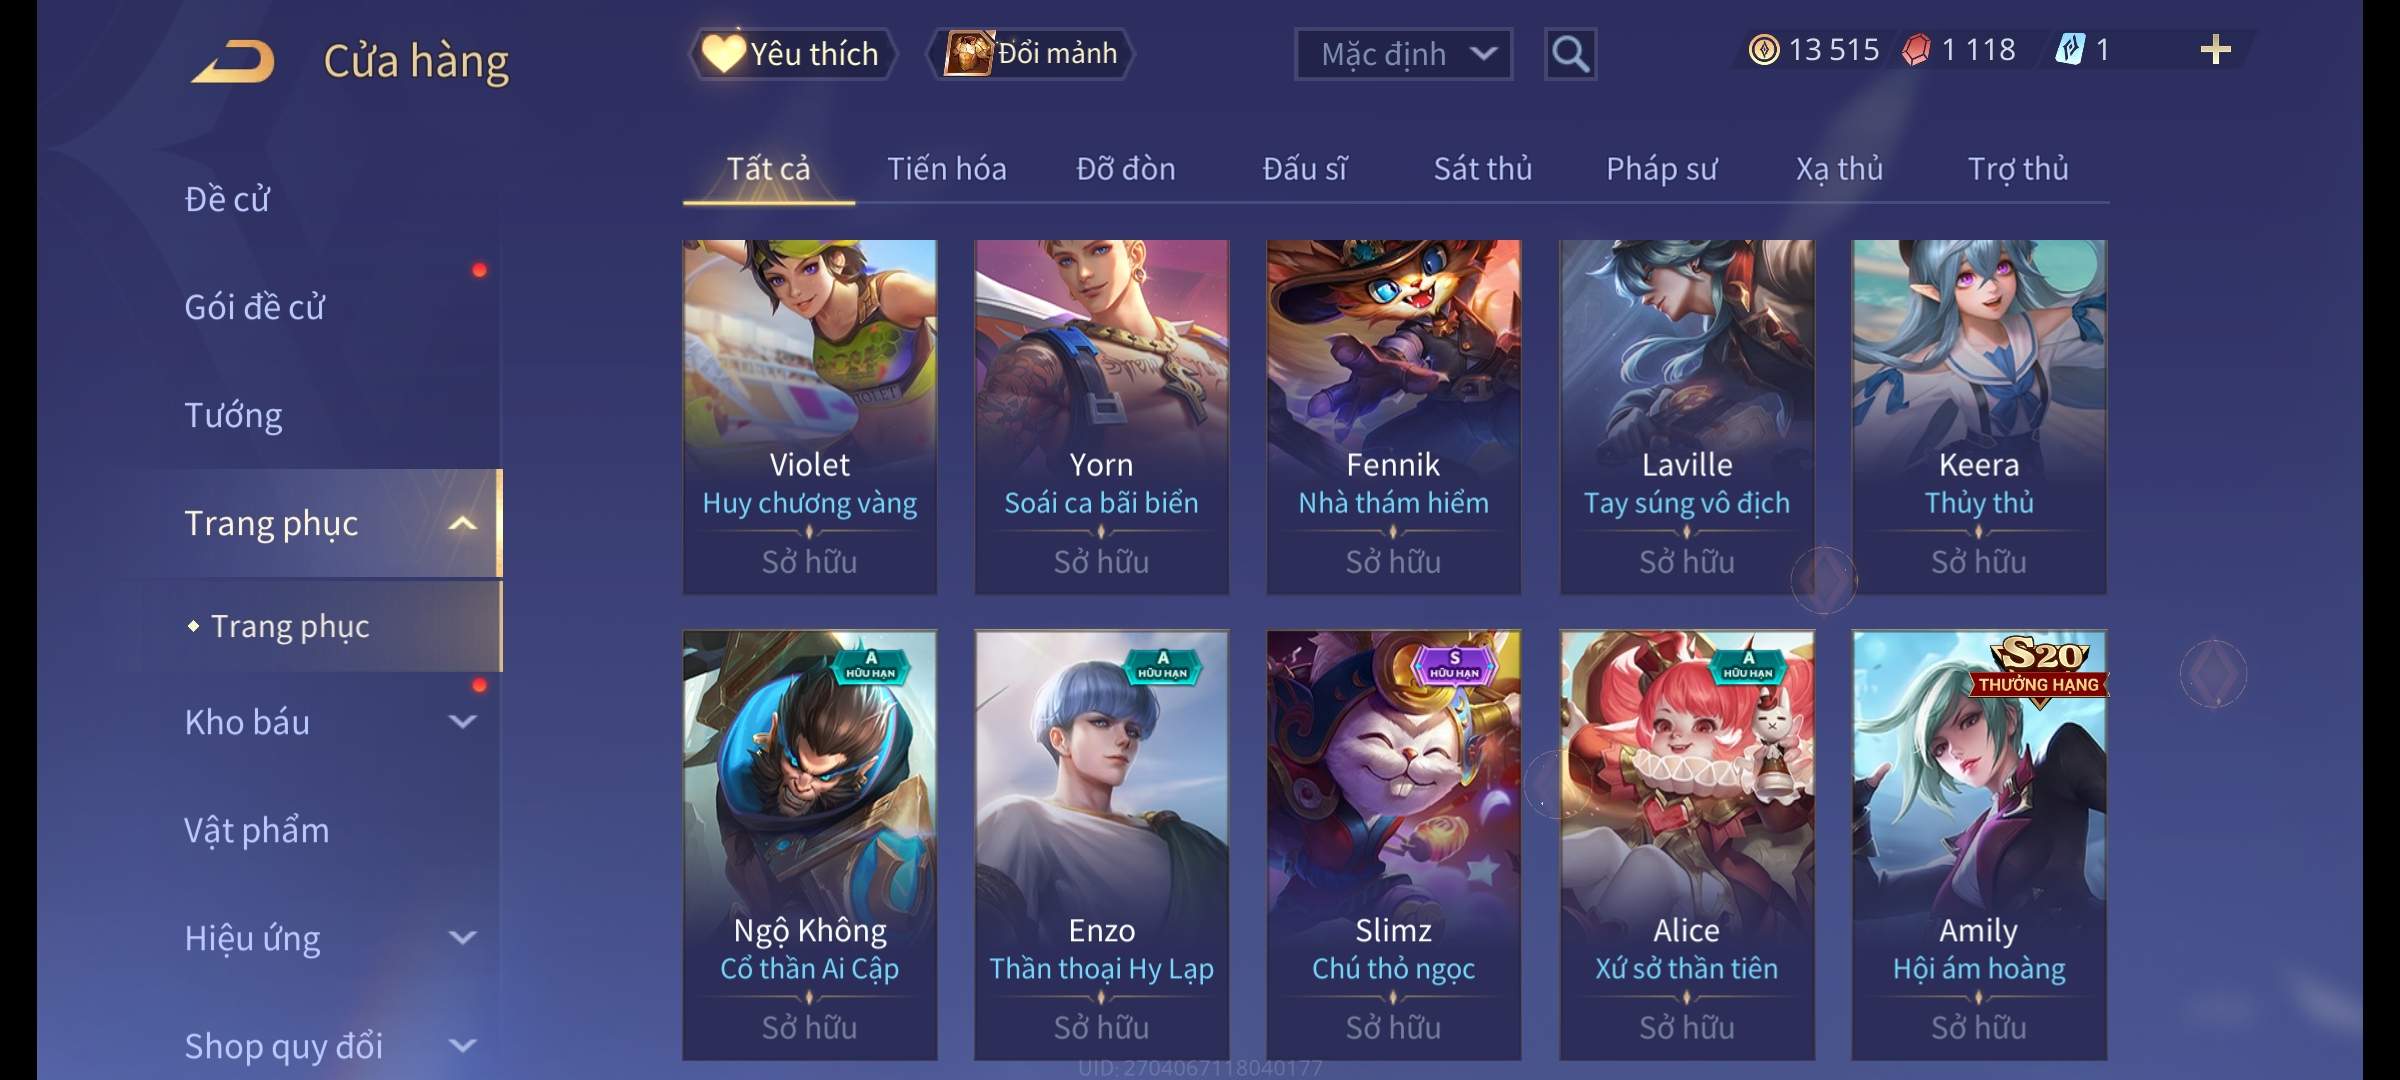Go to Tướng in the sidebar
This screenshot has height=1080, width=2400.
pyautogui.click(x=233, y=415)
